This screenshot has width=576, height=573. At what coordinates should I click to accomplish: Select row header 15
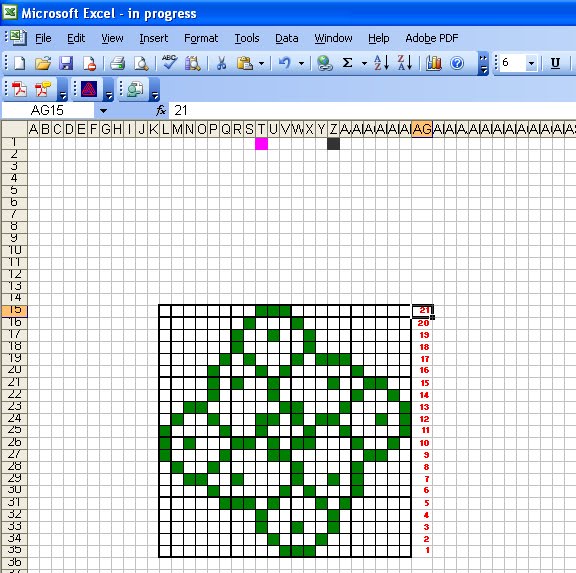[x=14, y=310]
